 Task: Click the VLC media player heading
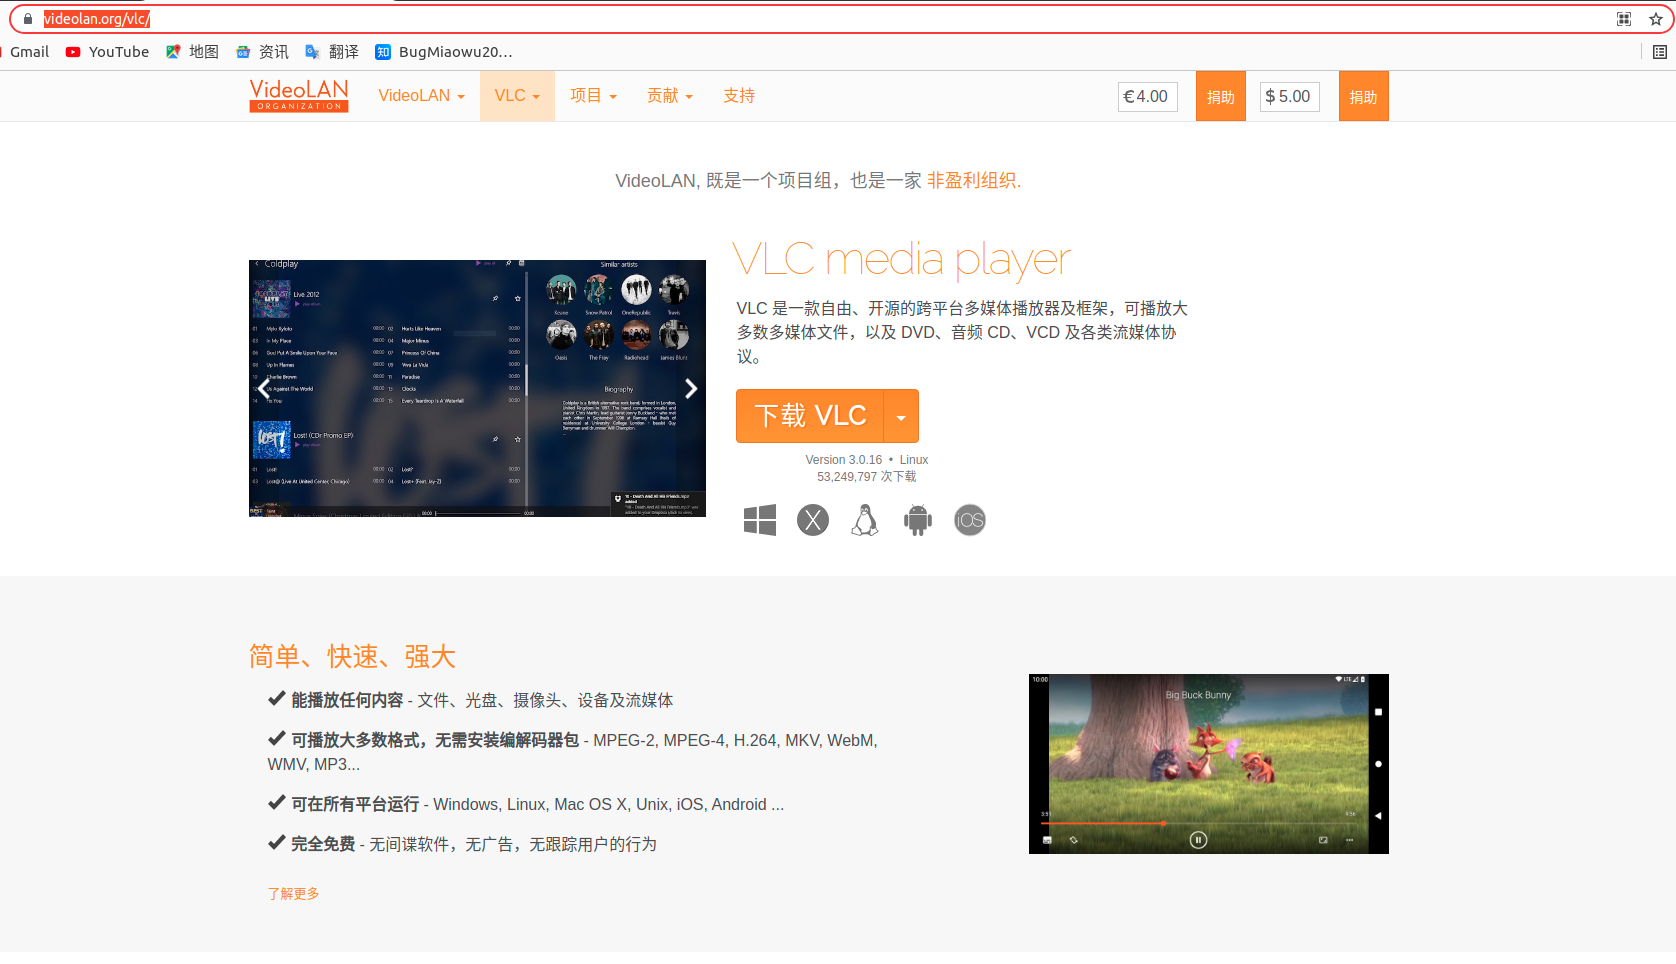coord(902,260)
